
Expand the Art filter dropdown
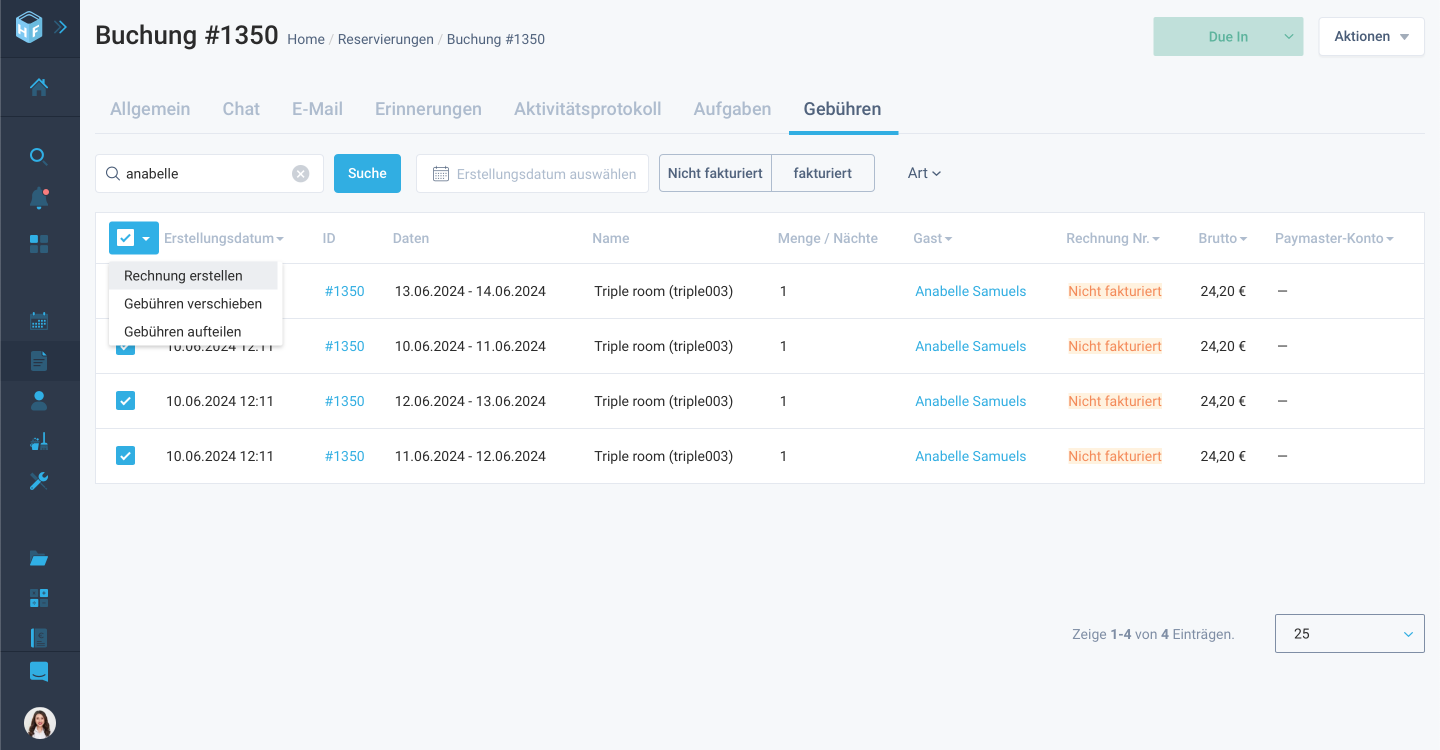tap(924, 173)
